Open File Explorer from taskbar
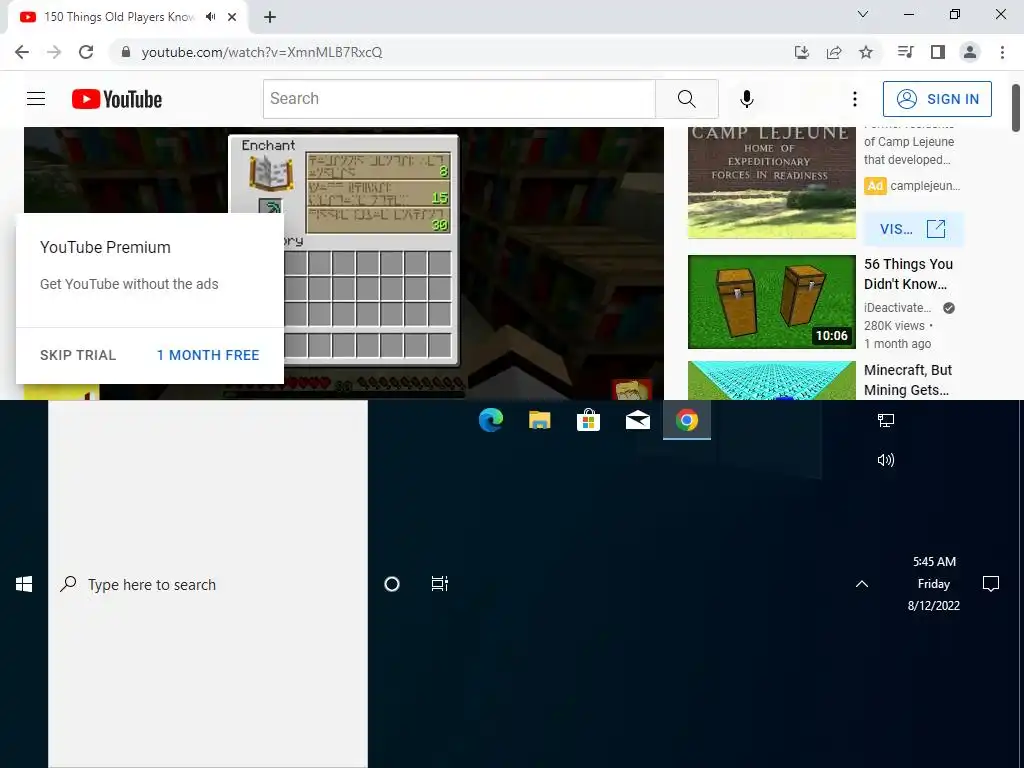 coord(539,420)
